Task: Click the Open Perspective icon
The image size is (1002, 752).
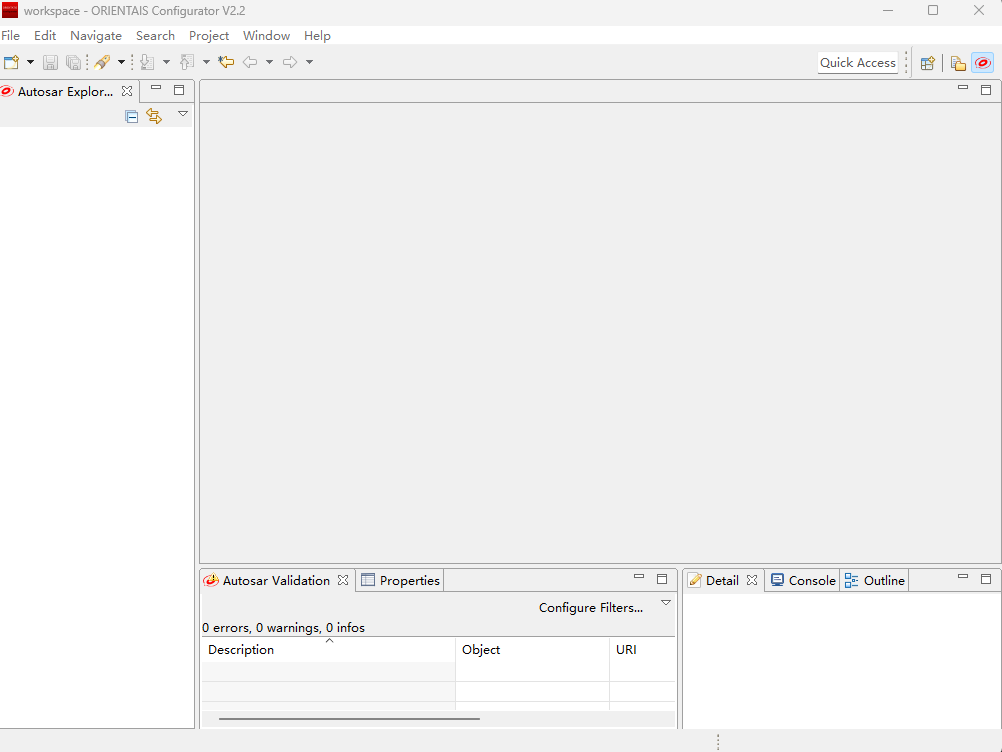Action: tap(927, 63)
